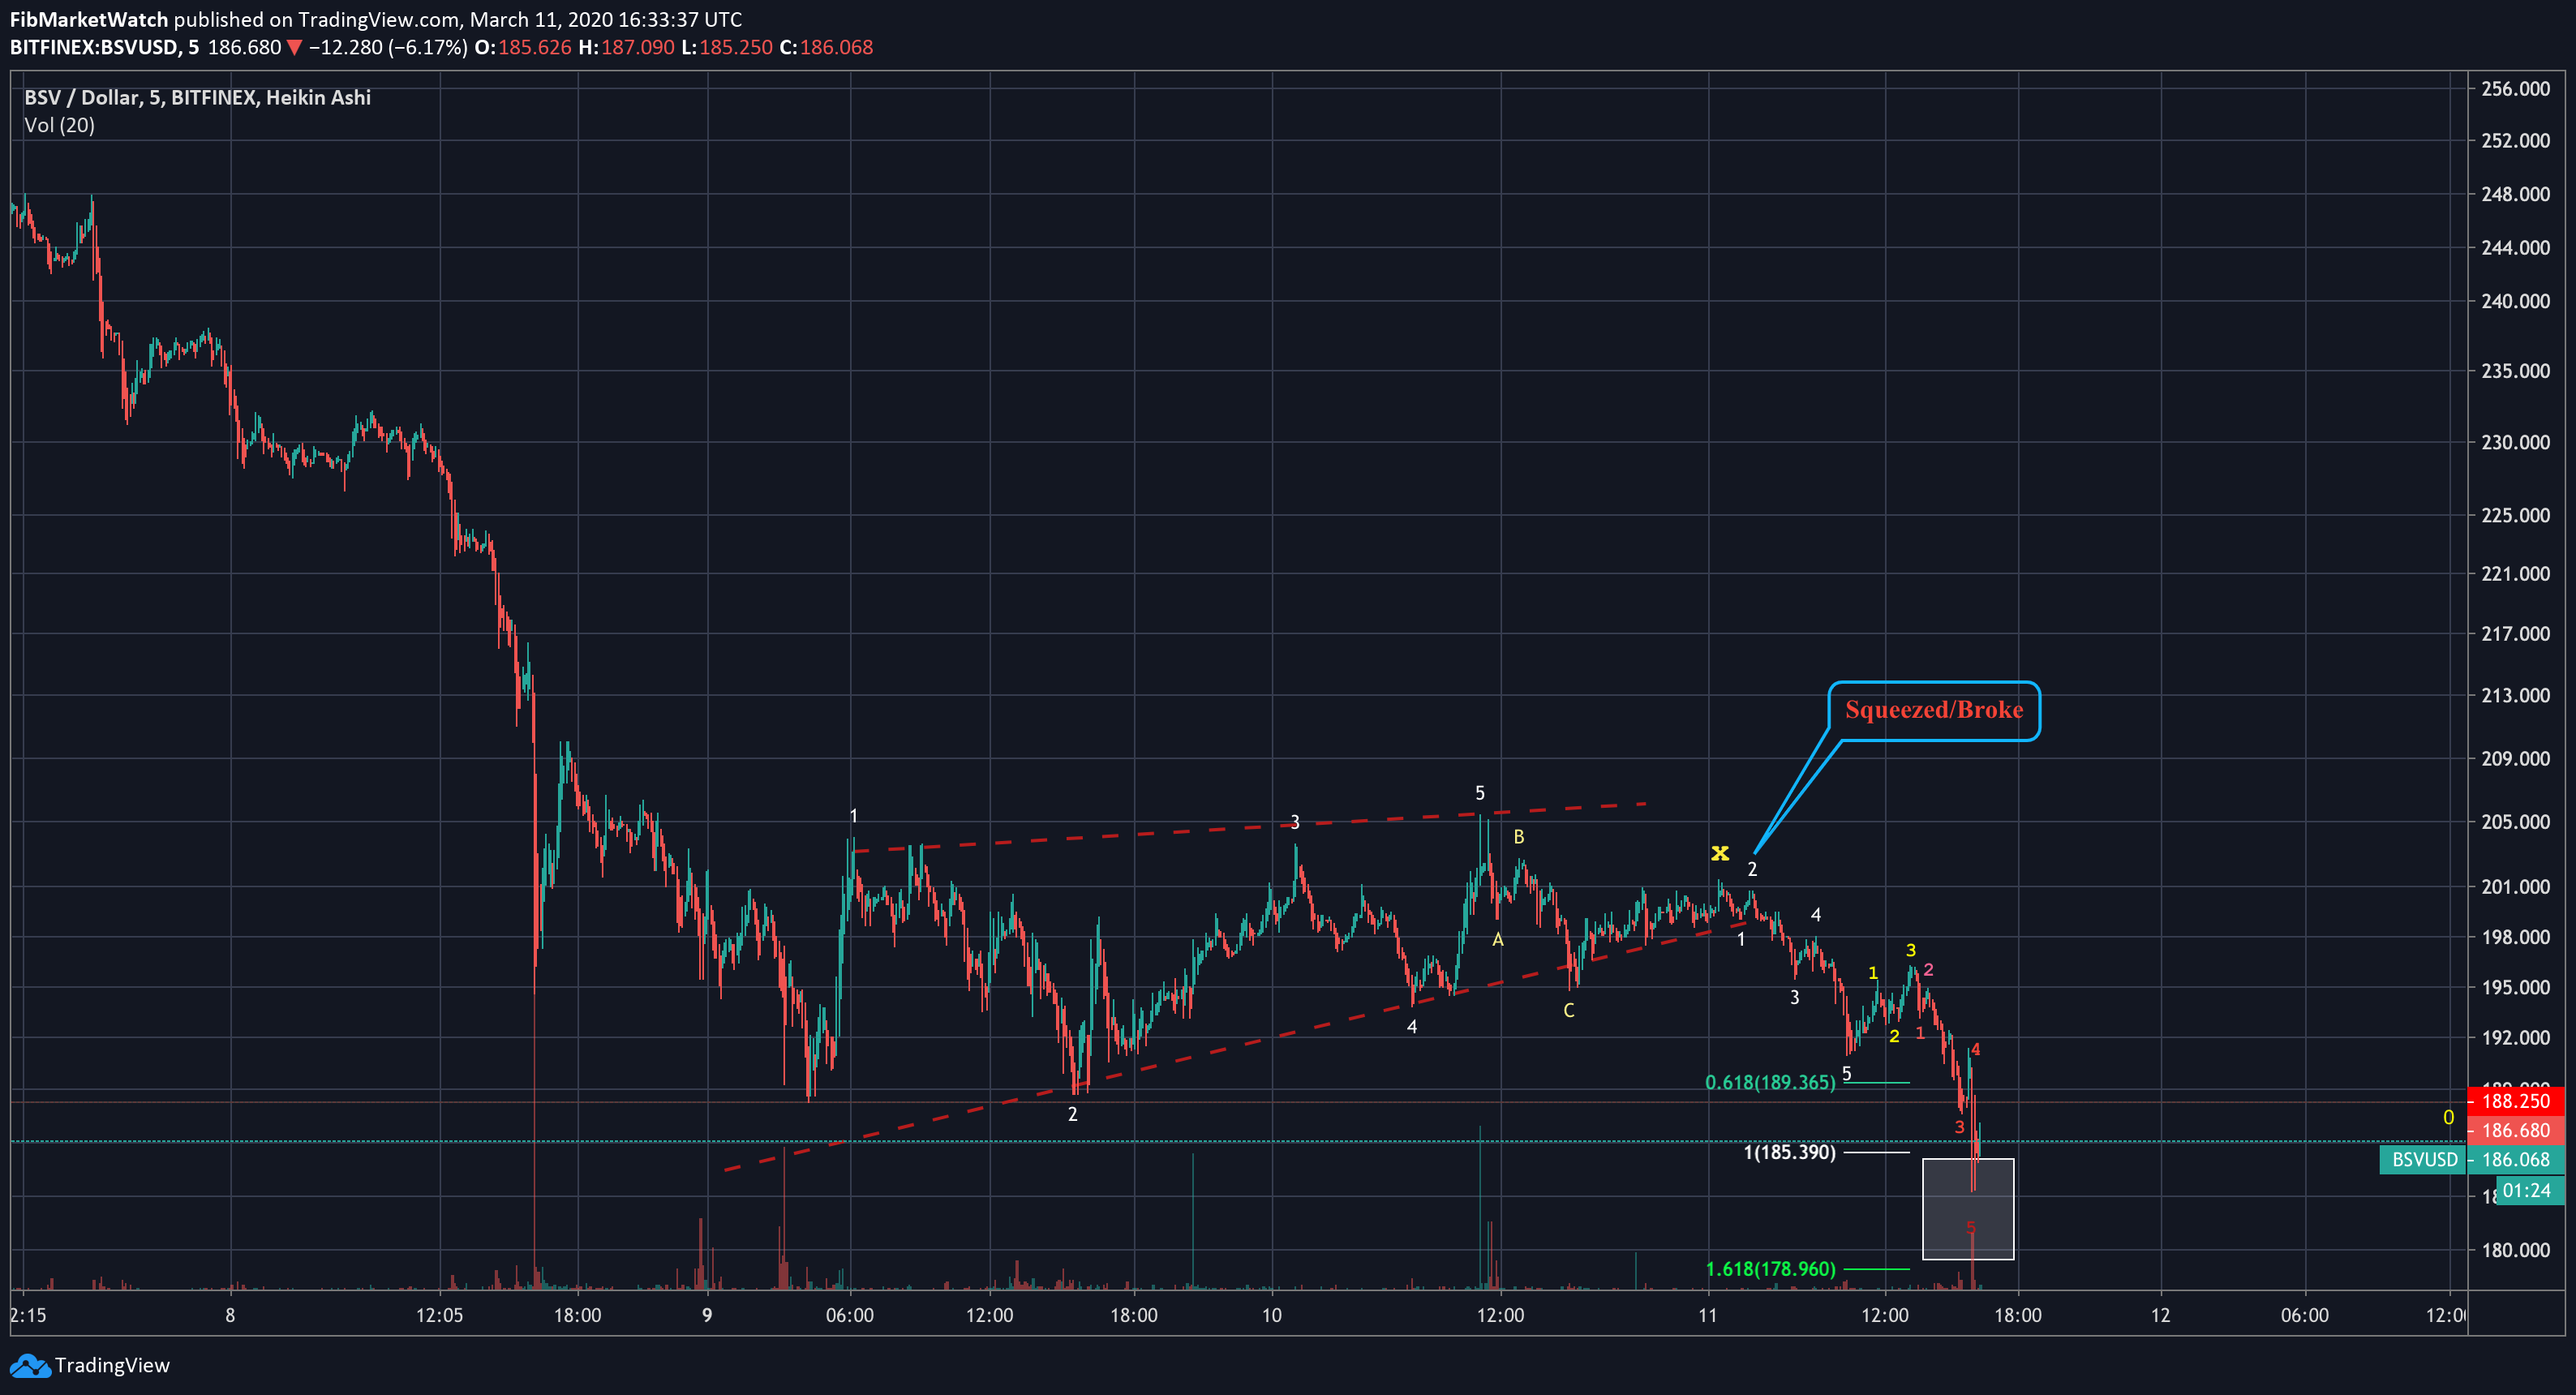
Task: Click the Vol (20) indicator legend
Action: [59, 125]
